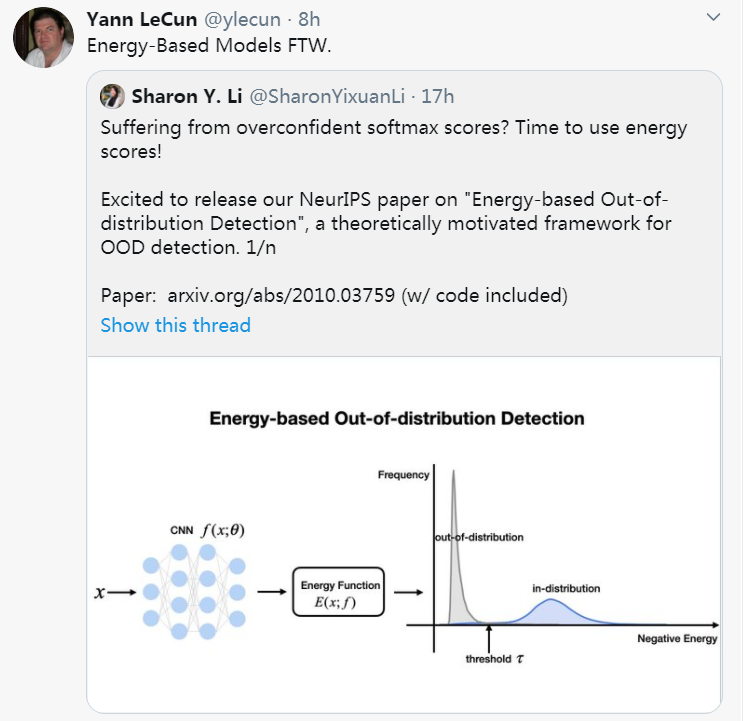Viewport: 746px width, 721px height.
Task: Click the diagram title in the image
Action: 396,418
